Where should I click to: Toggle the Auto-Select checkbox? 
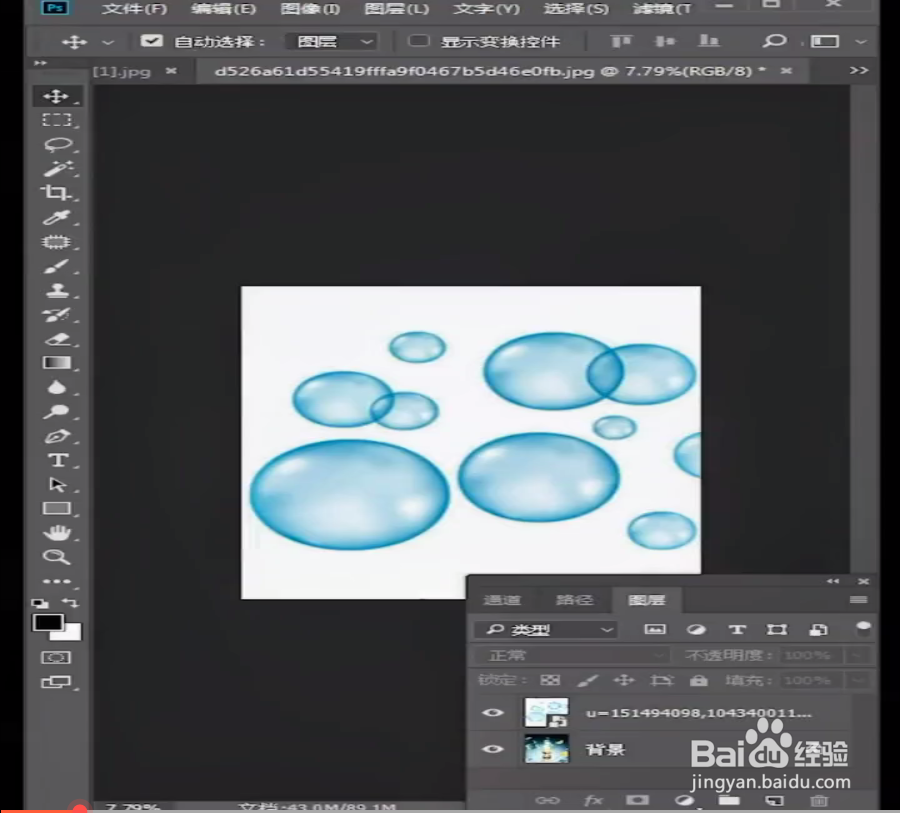152,41
